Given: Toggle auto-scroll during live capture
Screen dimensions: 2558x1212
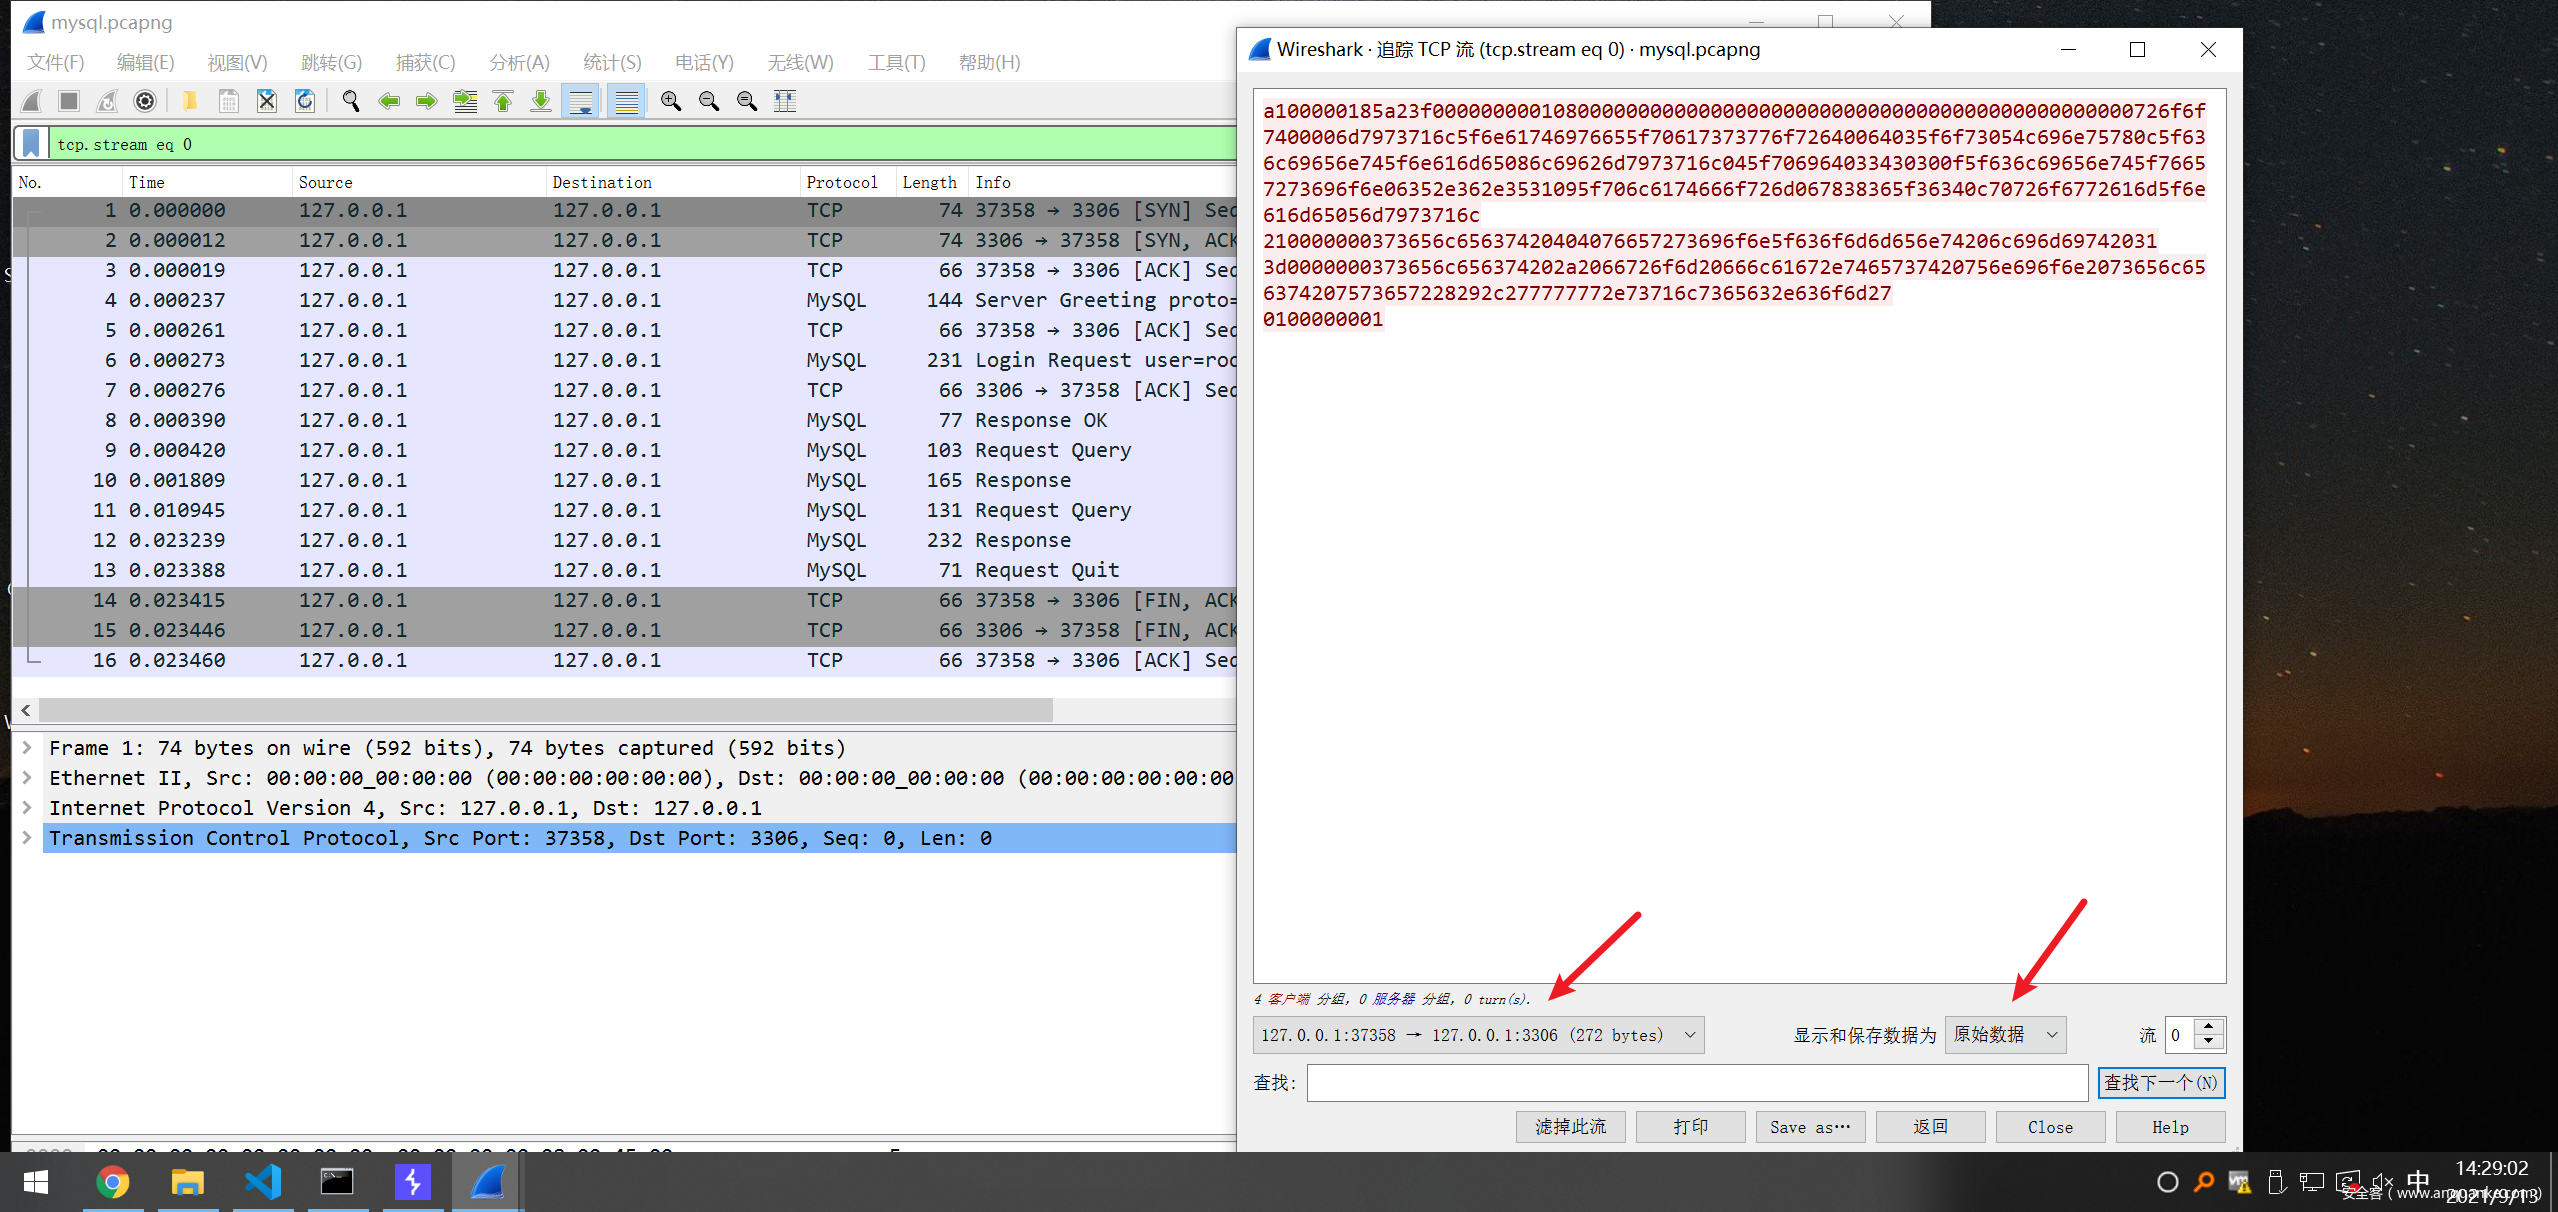Looking at the screenshot, I should (x=580, y=101).
